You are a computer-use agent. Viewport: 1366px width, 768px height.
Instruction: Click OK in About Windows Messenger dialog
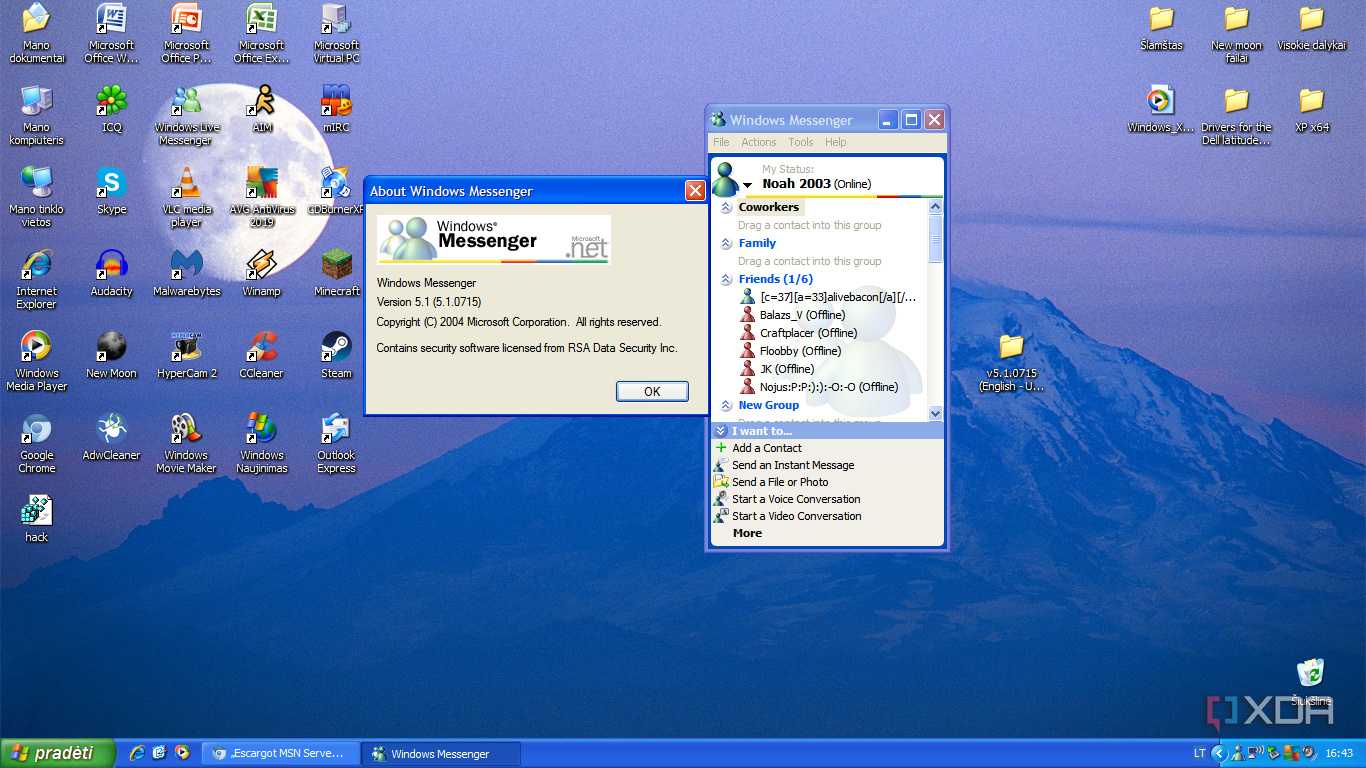click(x=652, y=391)
